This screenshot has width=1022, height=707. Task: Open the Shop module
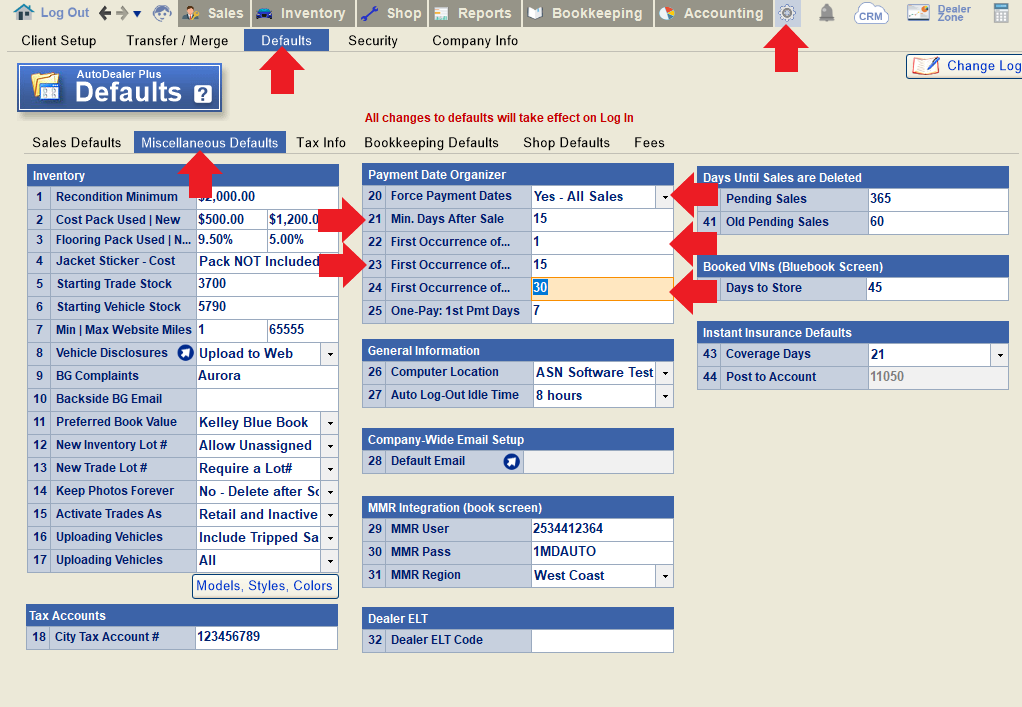[391, 13]
